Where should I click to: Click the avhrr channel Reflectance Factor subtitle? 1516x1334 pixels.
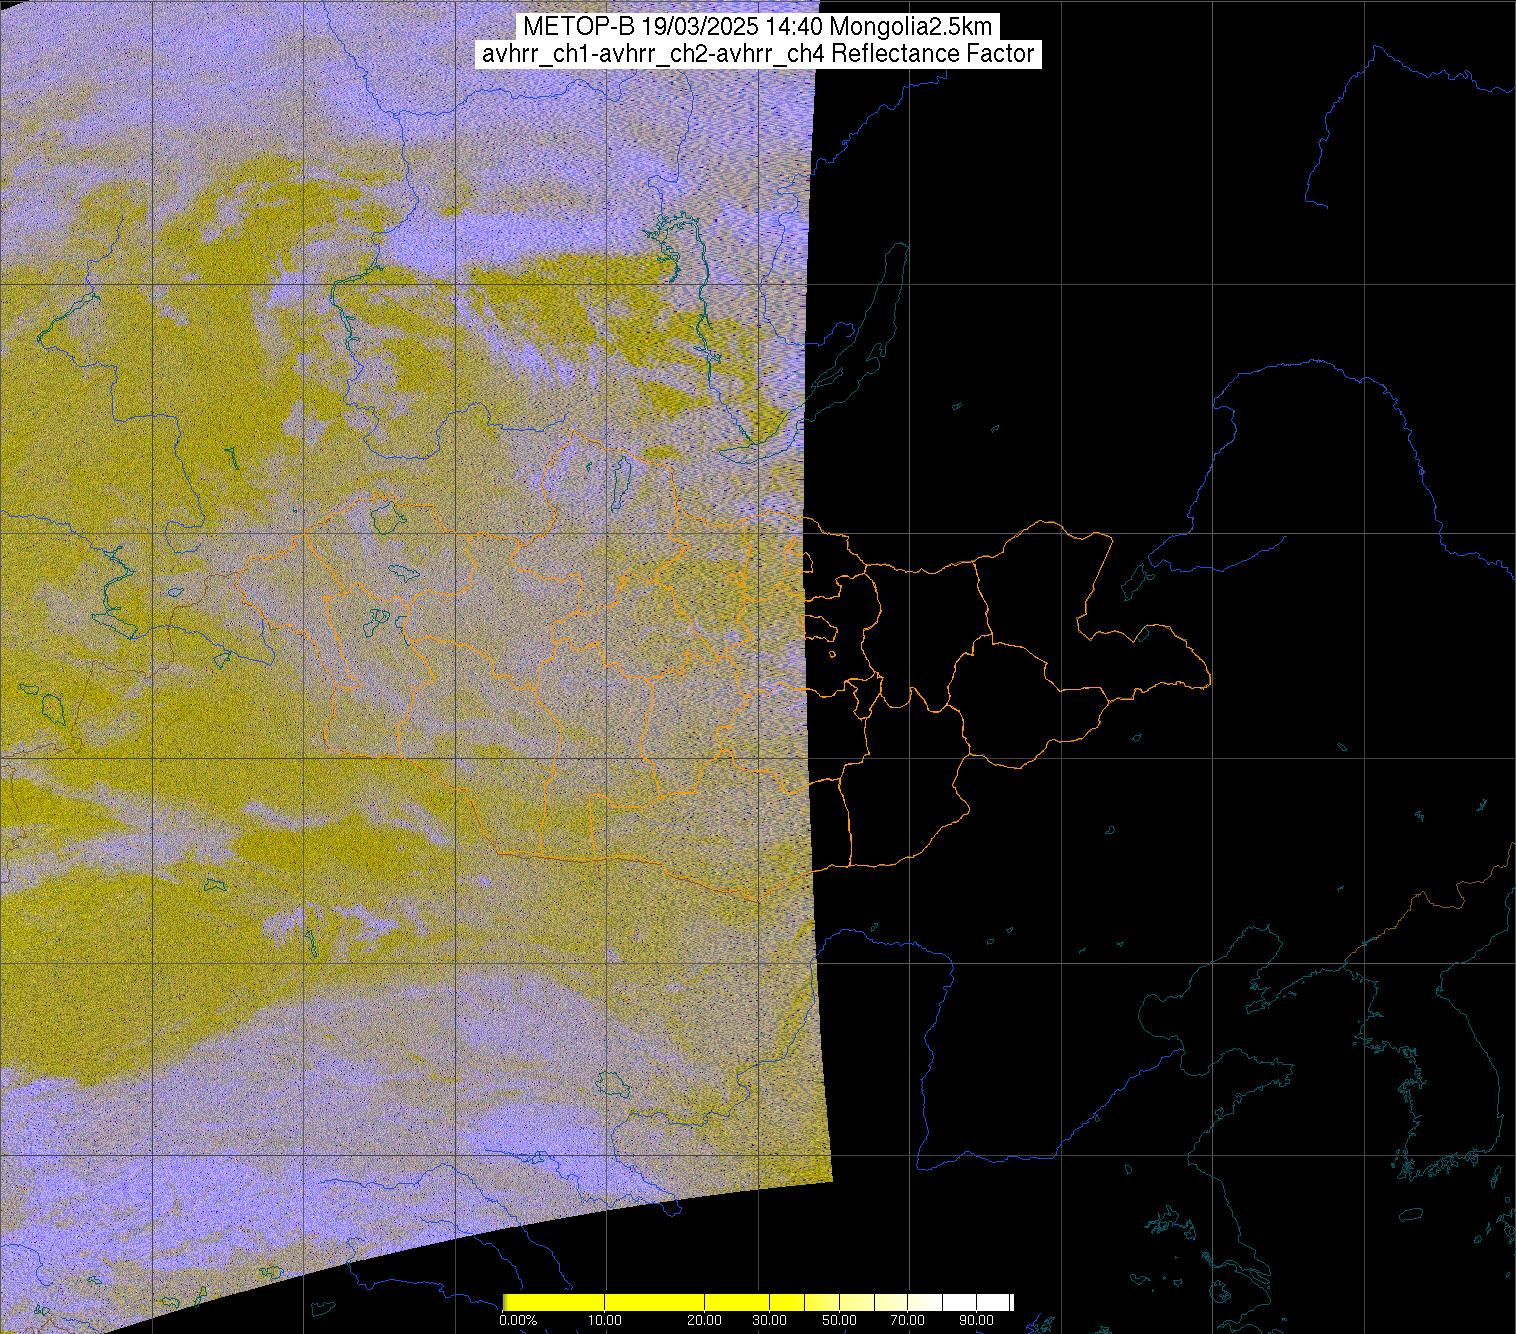[757, 54]
